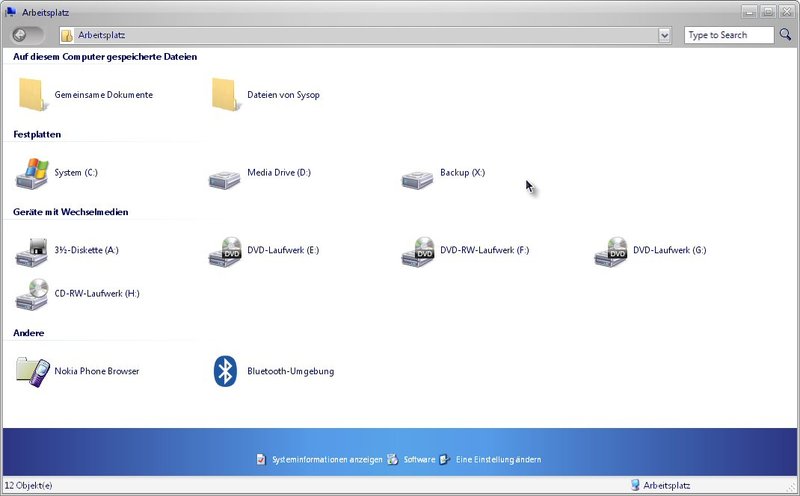Open CD-RW-Laufwerk (H:) drive

pos(32,294)
